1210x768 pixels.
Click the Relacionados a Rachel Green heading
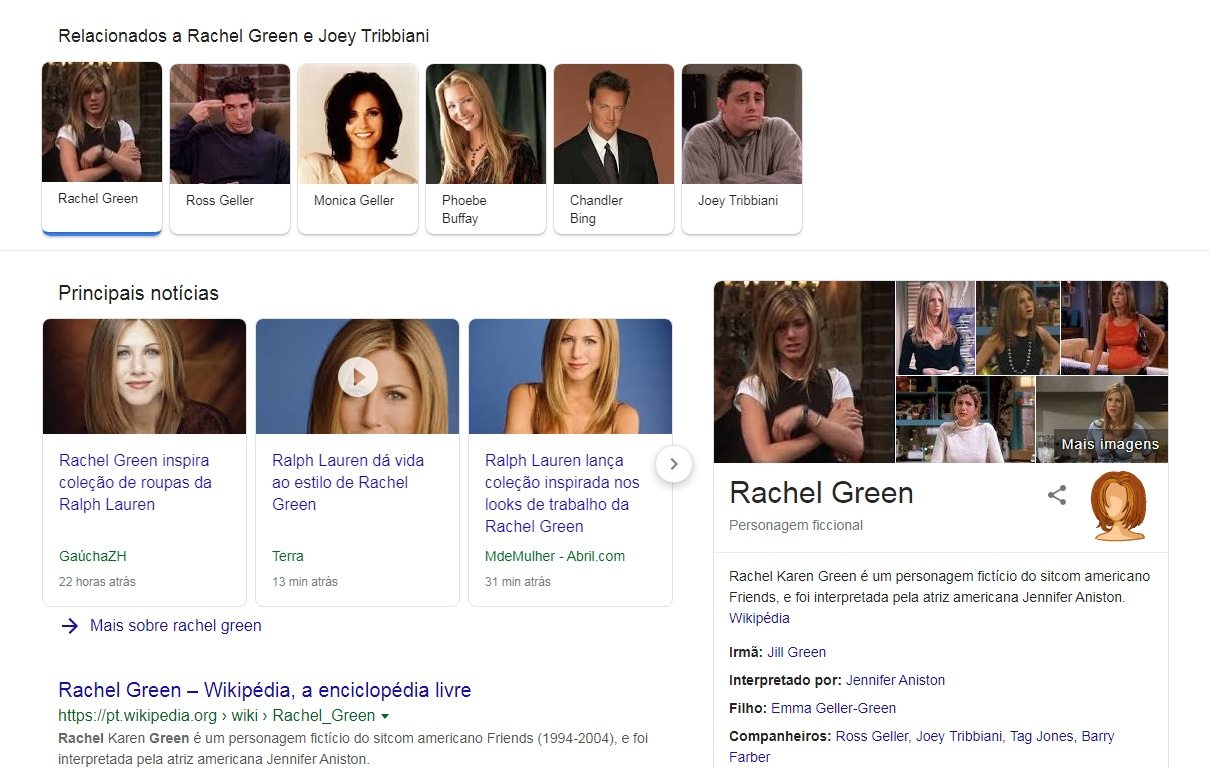tap(244, 36)
